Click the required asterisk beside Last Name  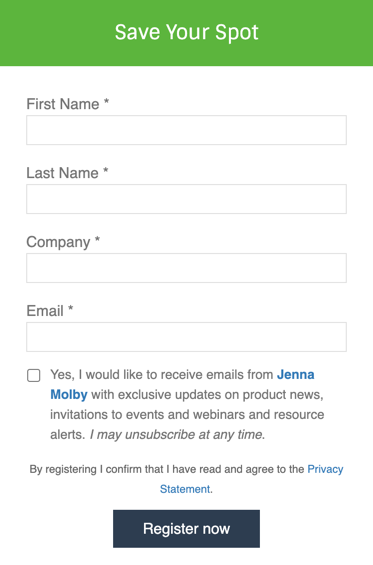(x=106, y=170)
